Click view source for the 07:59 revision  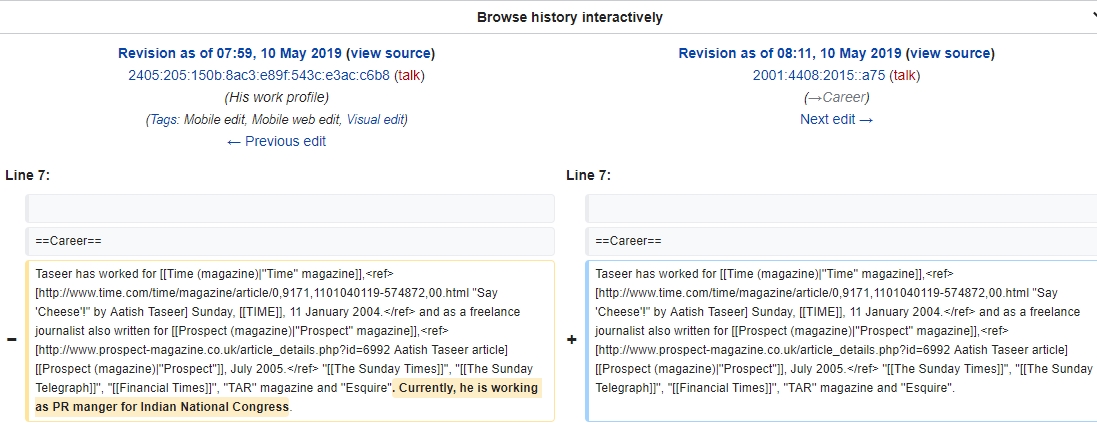click(x=390, y=53)
